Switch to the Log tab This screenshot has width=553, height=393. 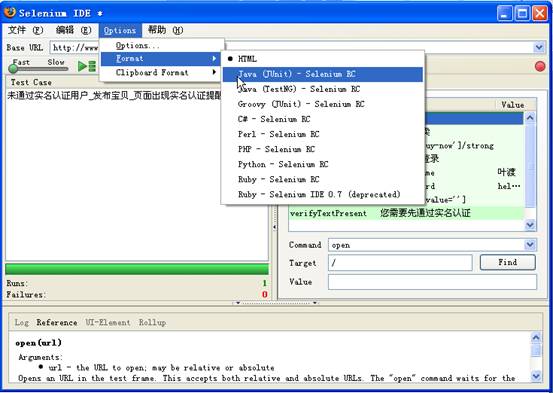click(x=21, y=322)
